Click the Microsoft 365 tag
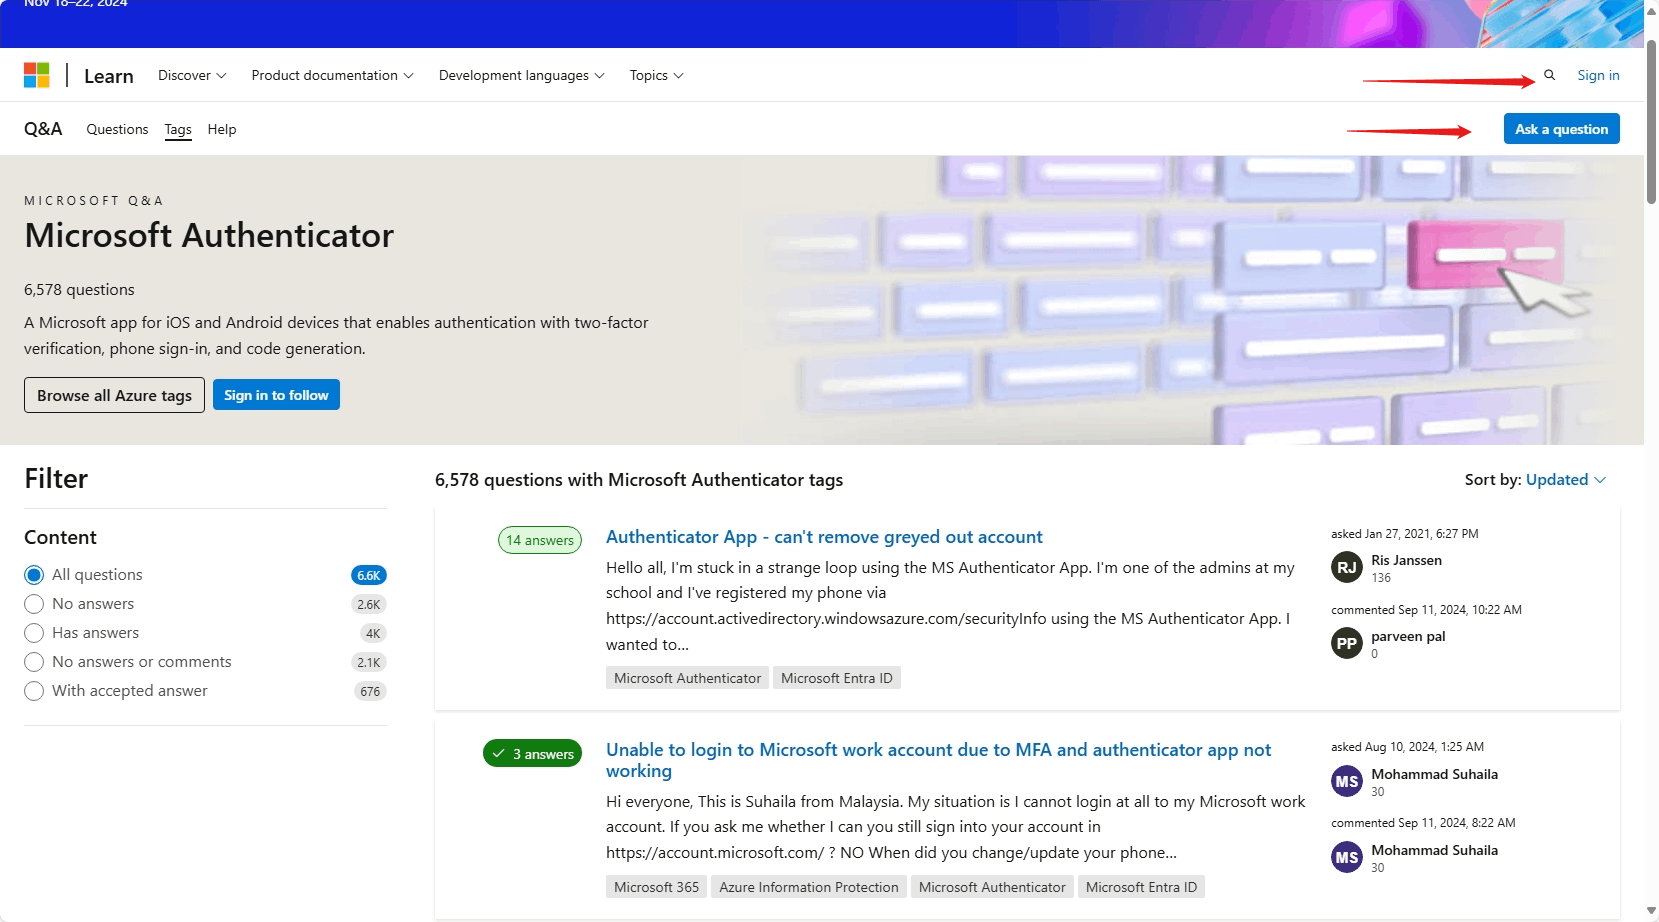The image size is (1659, 922). click(x=656, y=887)
